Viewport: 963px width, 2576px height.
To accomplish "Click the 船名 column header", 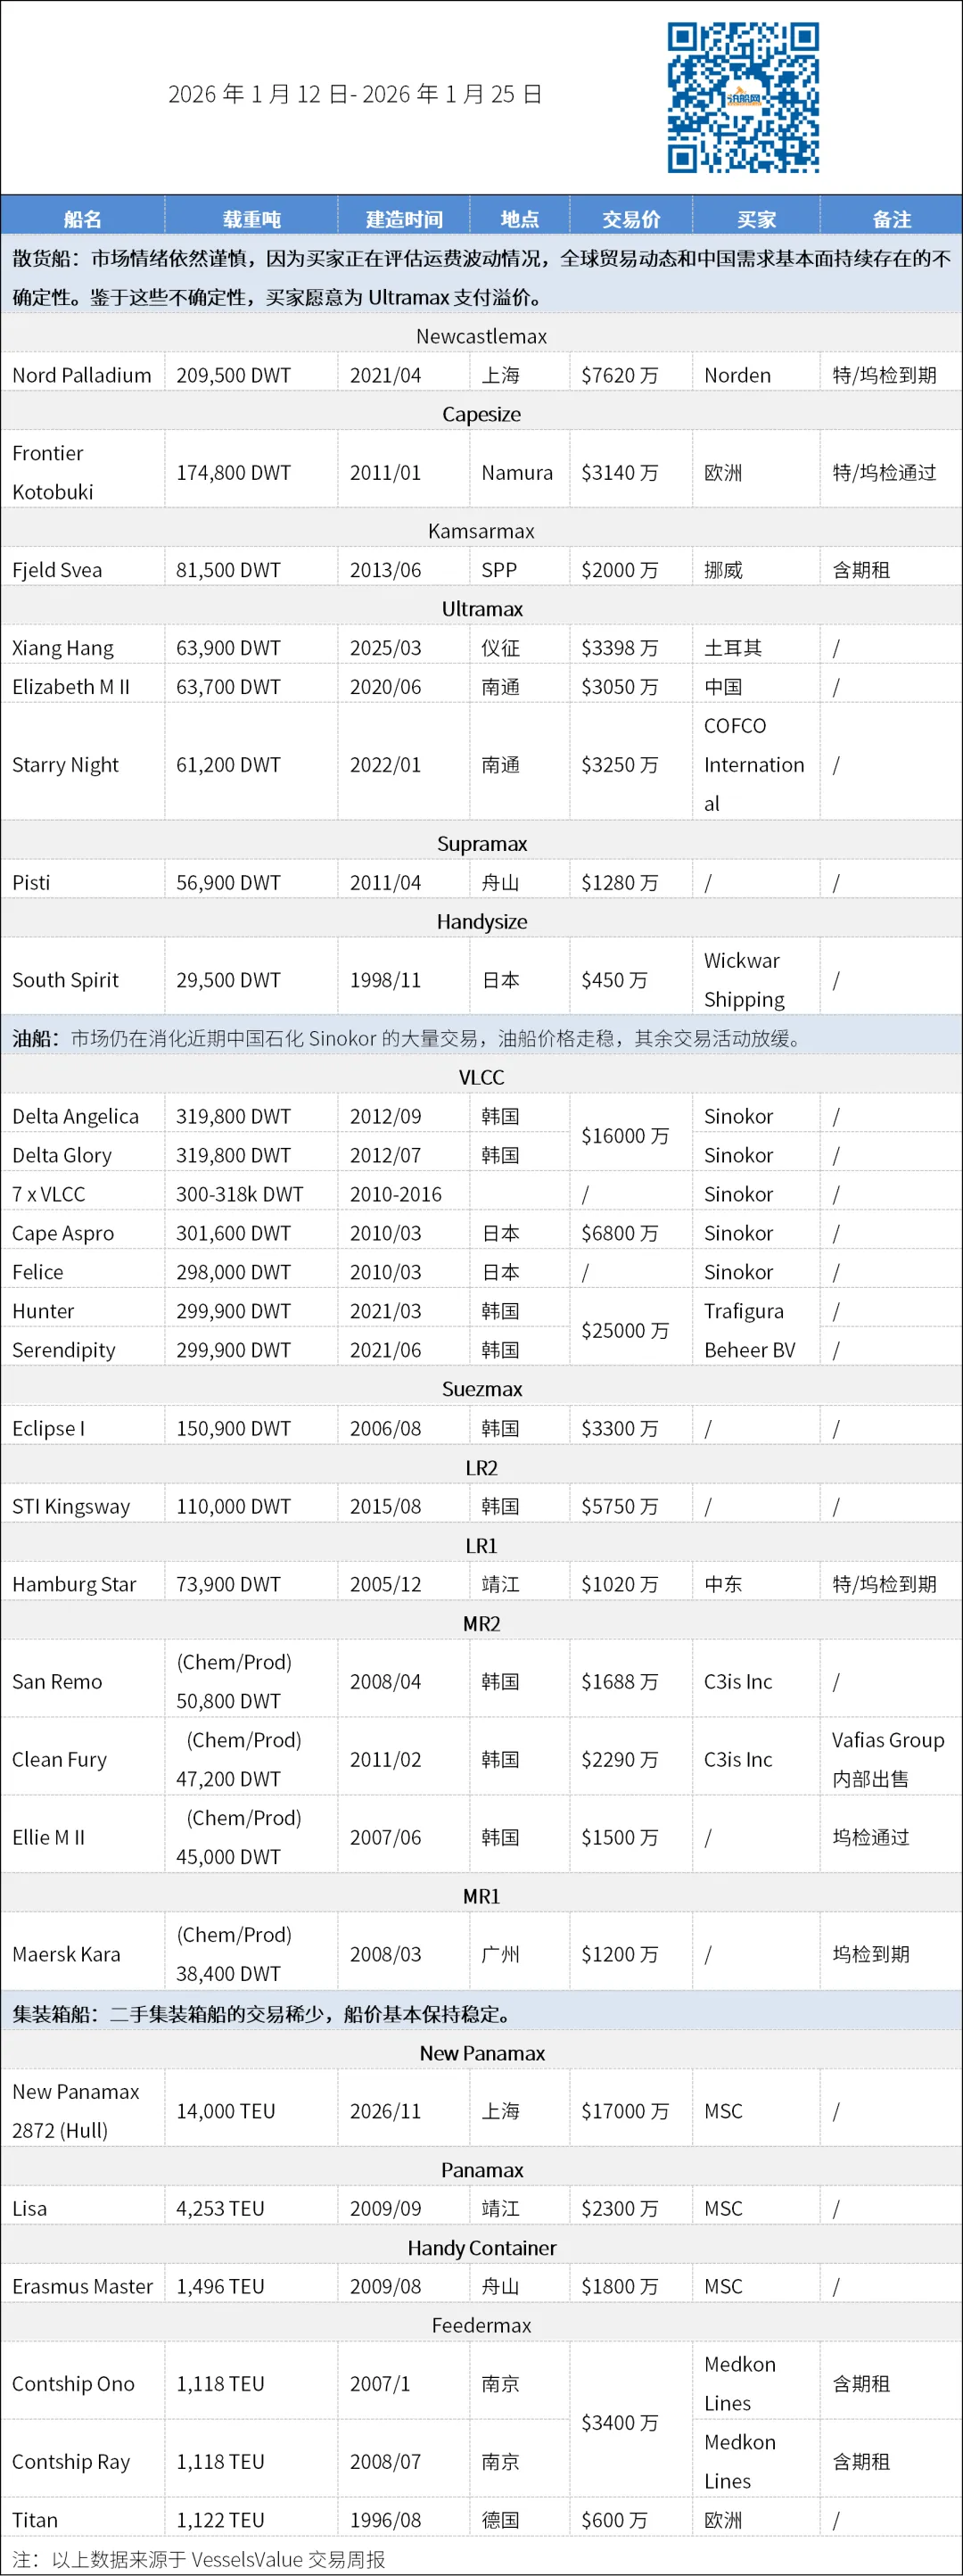I will (82, 219).
